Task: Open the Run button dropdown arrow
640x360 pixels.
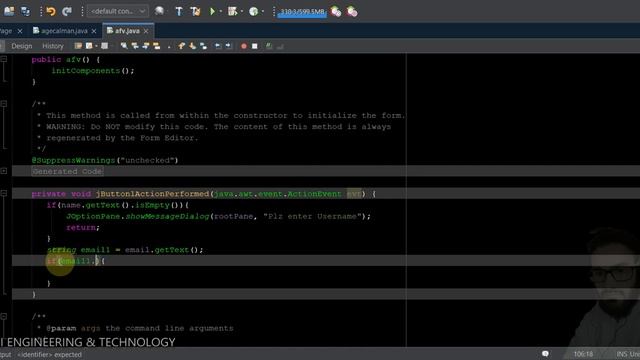Action: 221,11
